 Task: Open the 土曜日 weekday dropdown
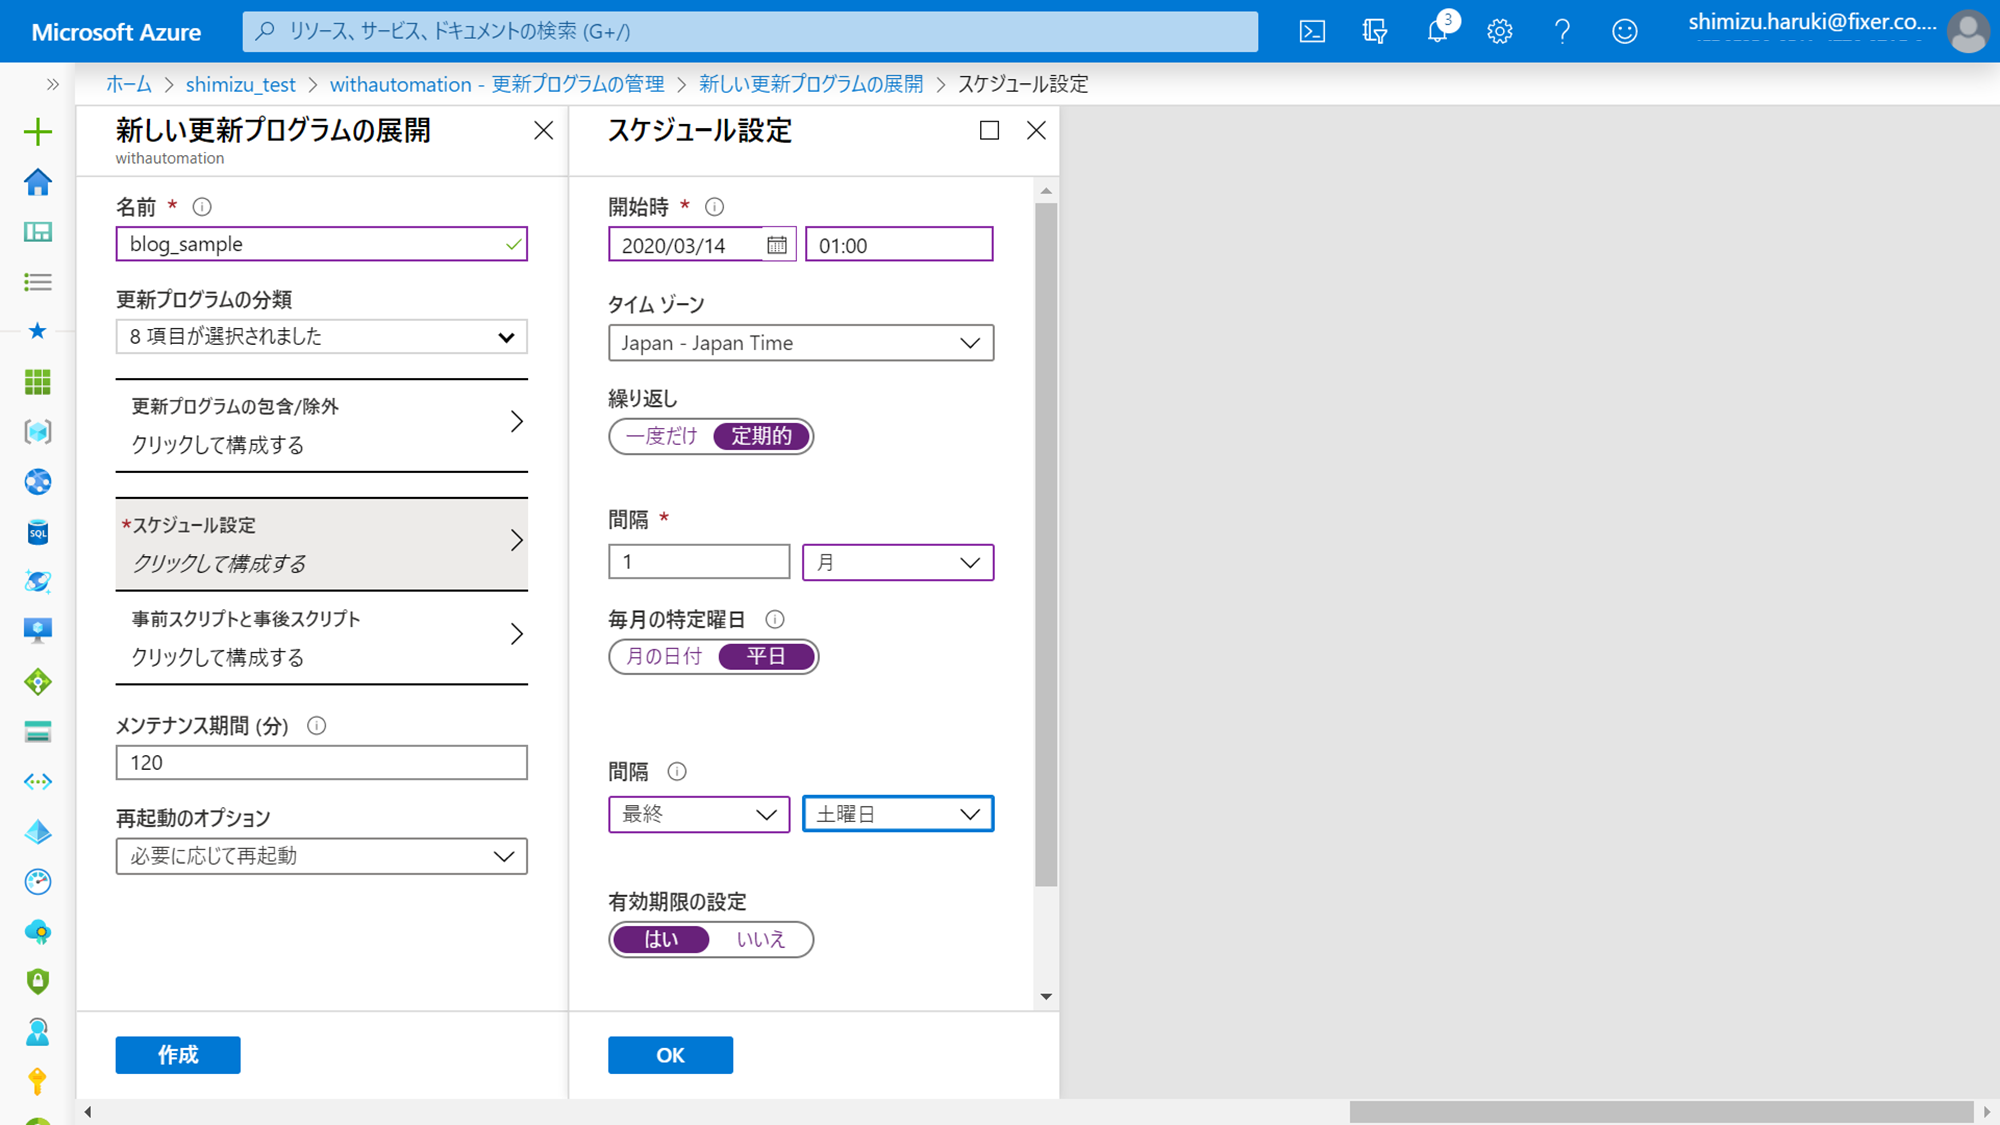tap(897, 814)
